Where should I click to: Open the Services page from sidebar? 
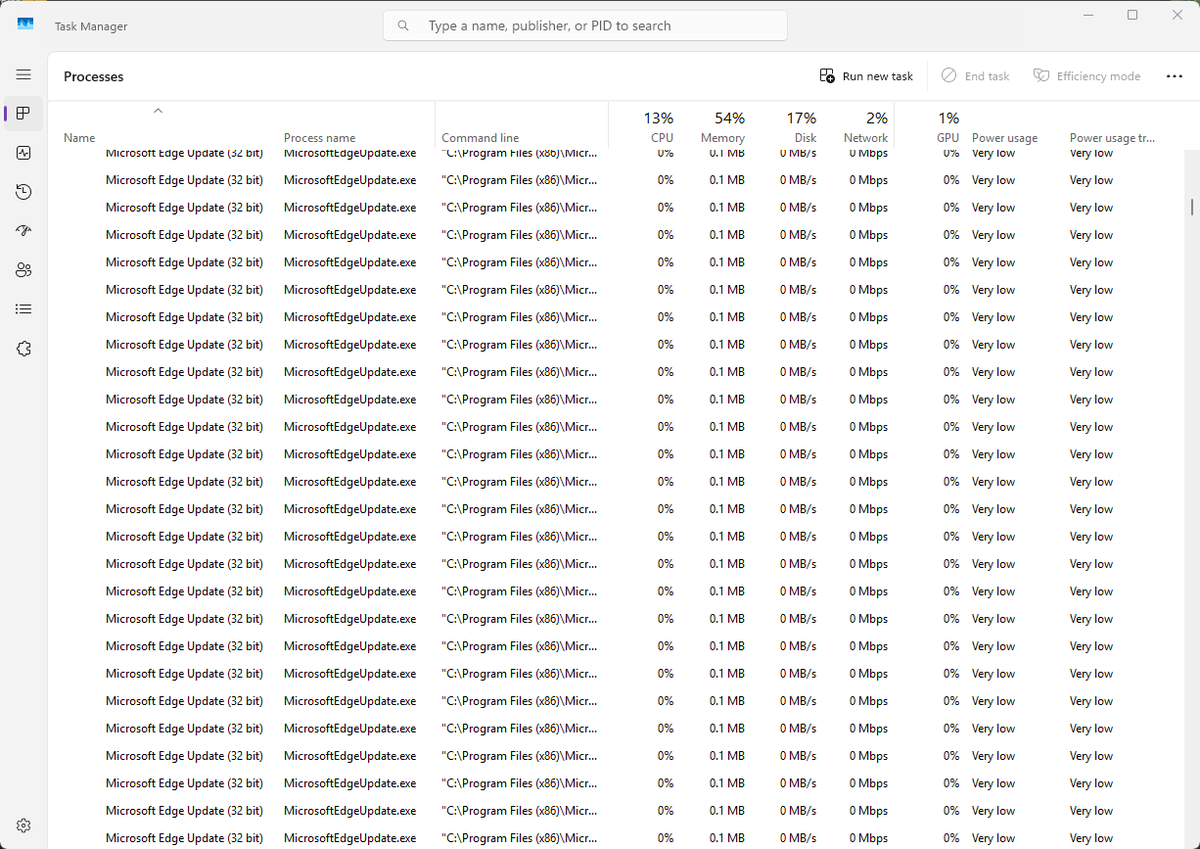coord(24,348)
